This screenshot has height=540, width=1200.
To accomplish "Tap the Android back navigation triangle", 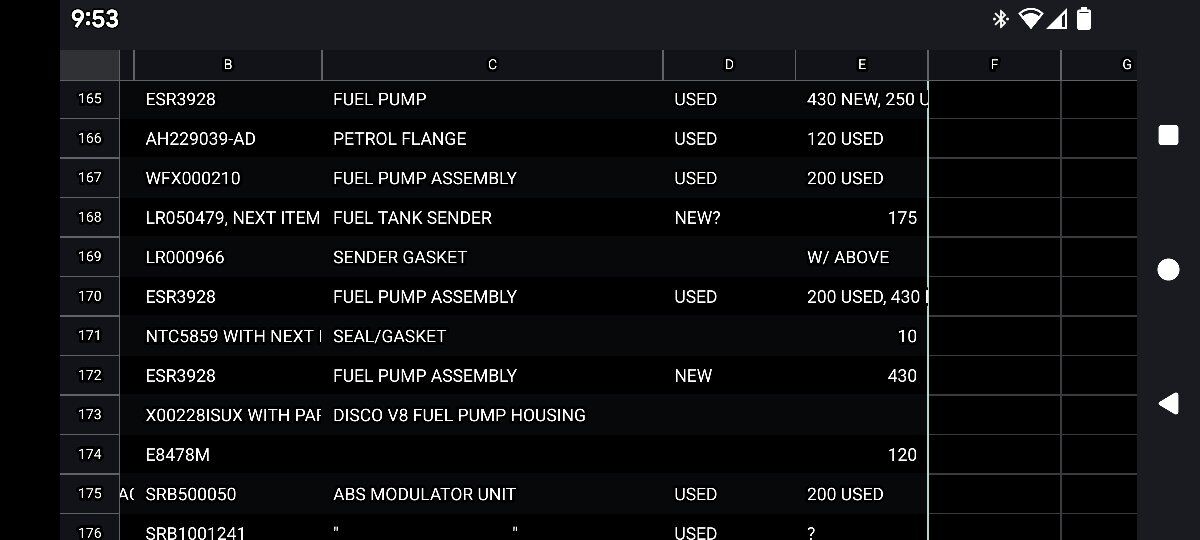I will pos(1168,403).
